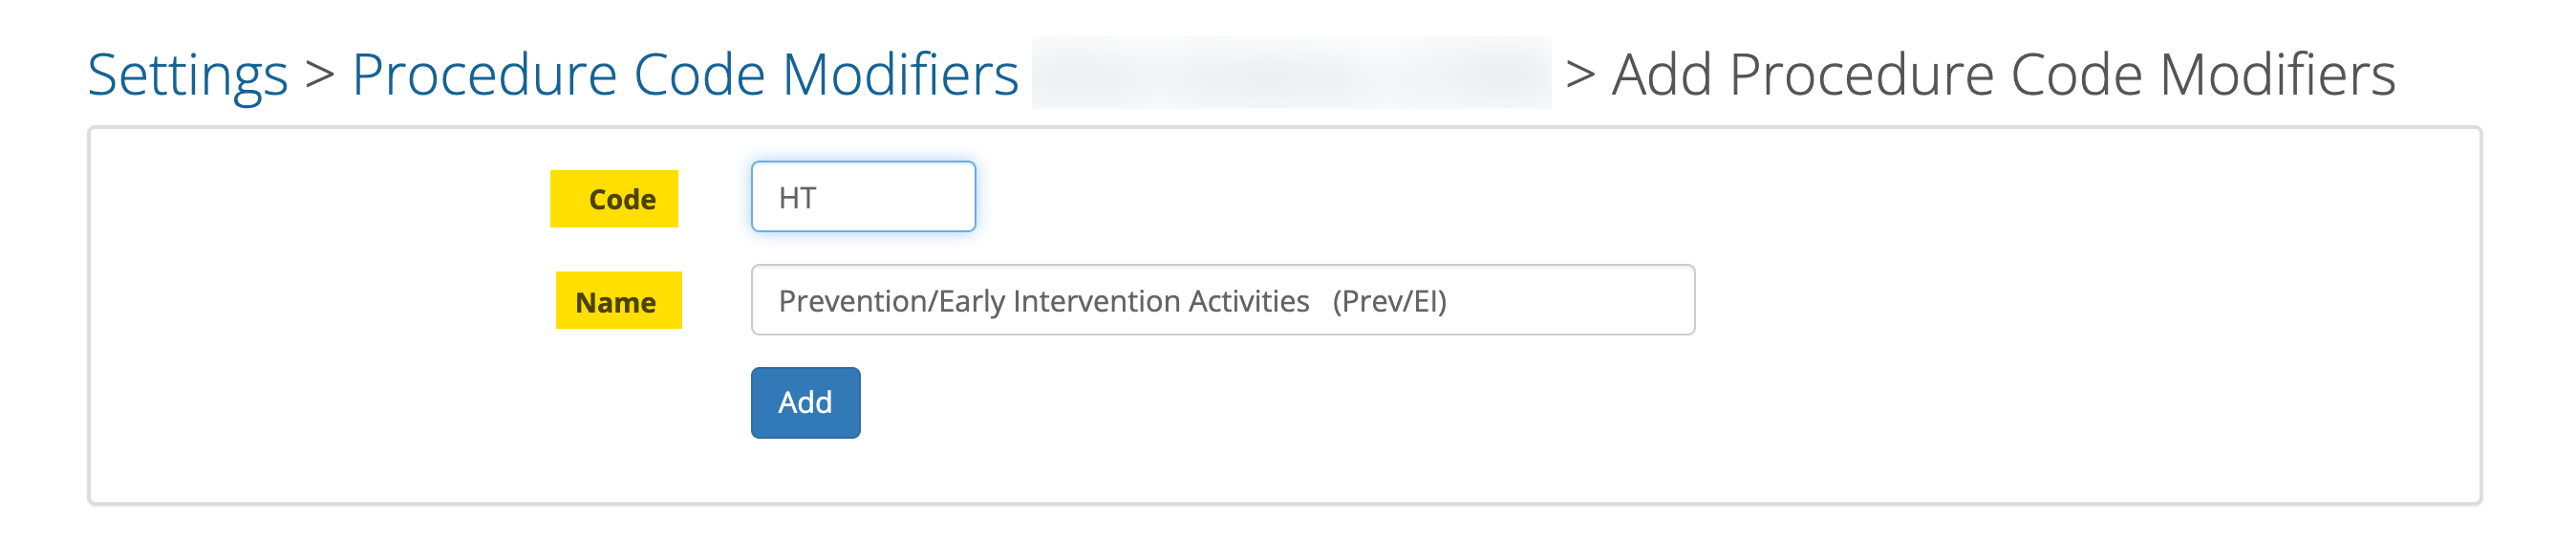Image resolution: width=2576 pixels, height=541 pixels.
Task: Click the blurred breadcrumb segment
Action: (1291, 73)
